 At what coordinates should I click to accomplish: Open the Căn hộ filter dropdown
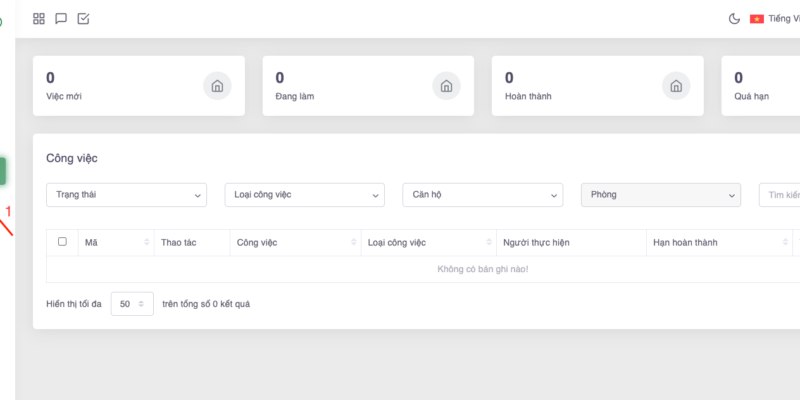point(482,195)
